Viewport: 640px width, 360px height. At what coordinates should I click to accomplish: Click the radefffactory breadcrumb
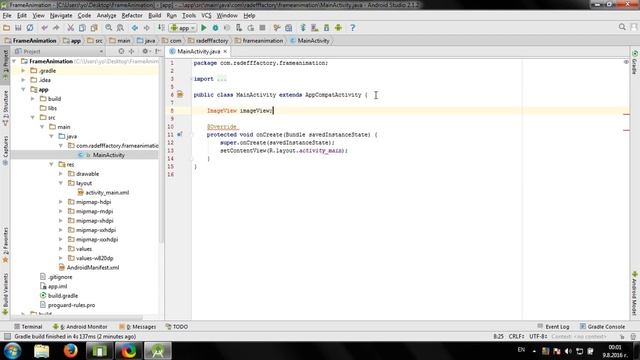coord(208,41)
